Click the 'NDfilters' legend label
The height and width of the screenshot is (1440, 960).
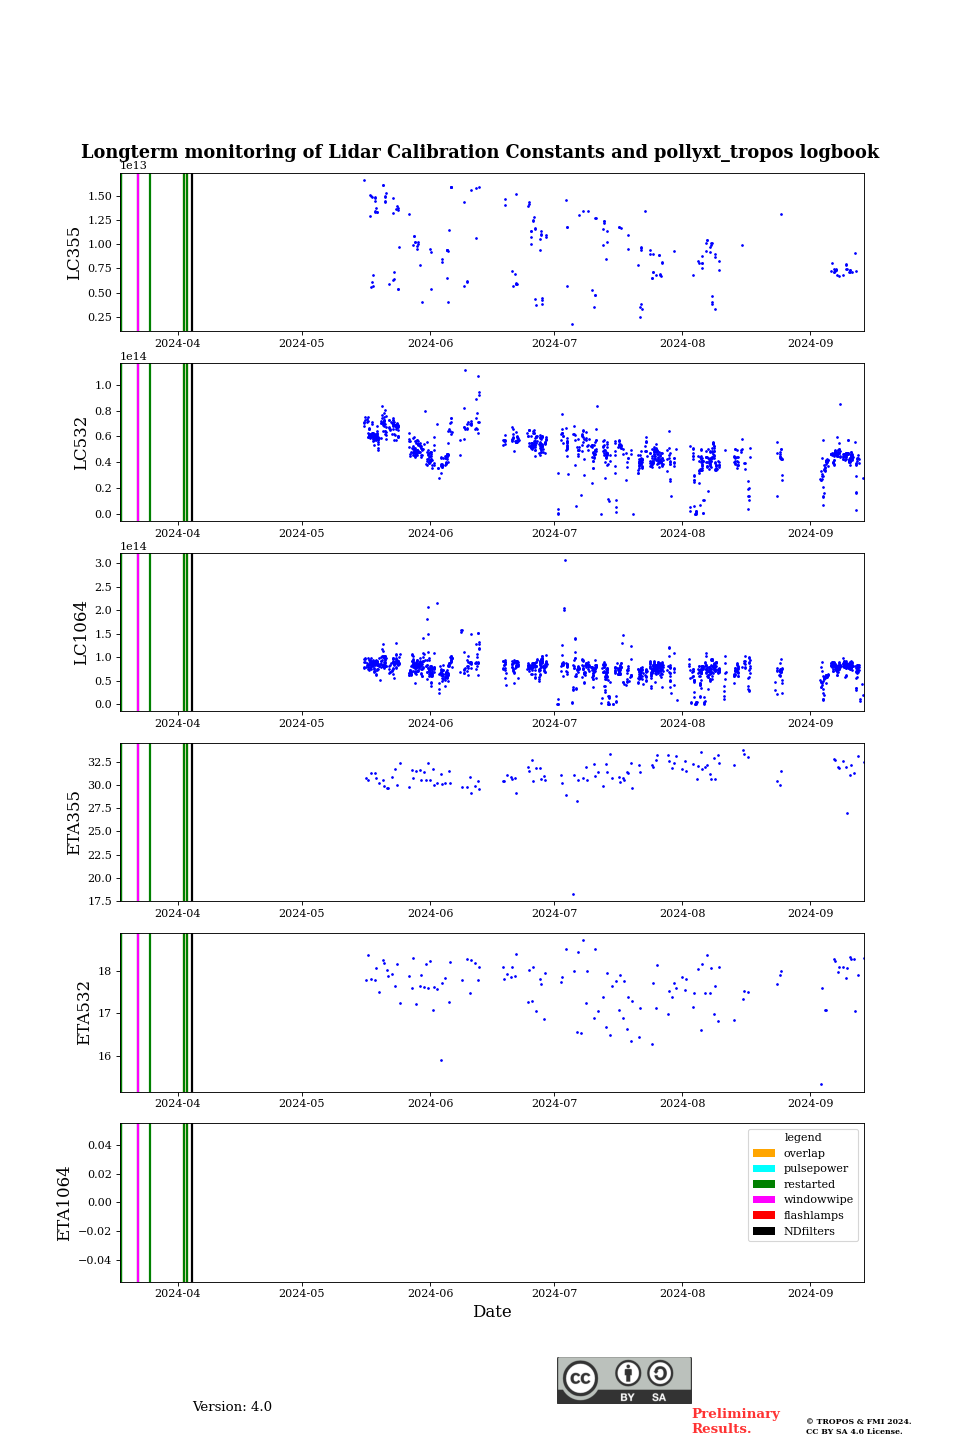click(x=809, y=1231)
